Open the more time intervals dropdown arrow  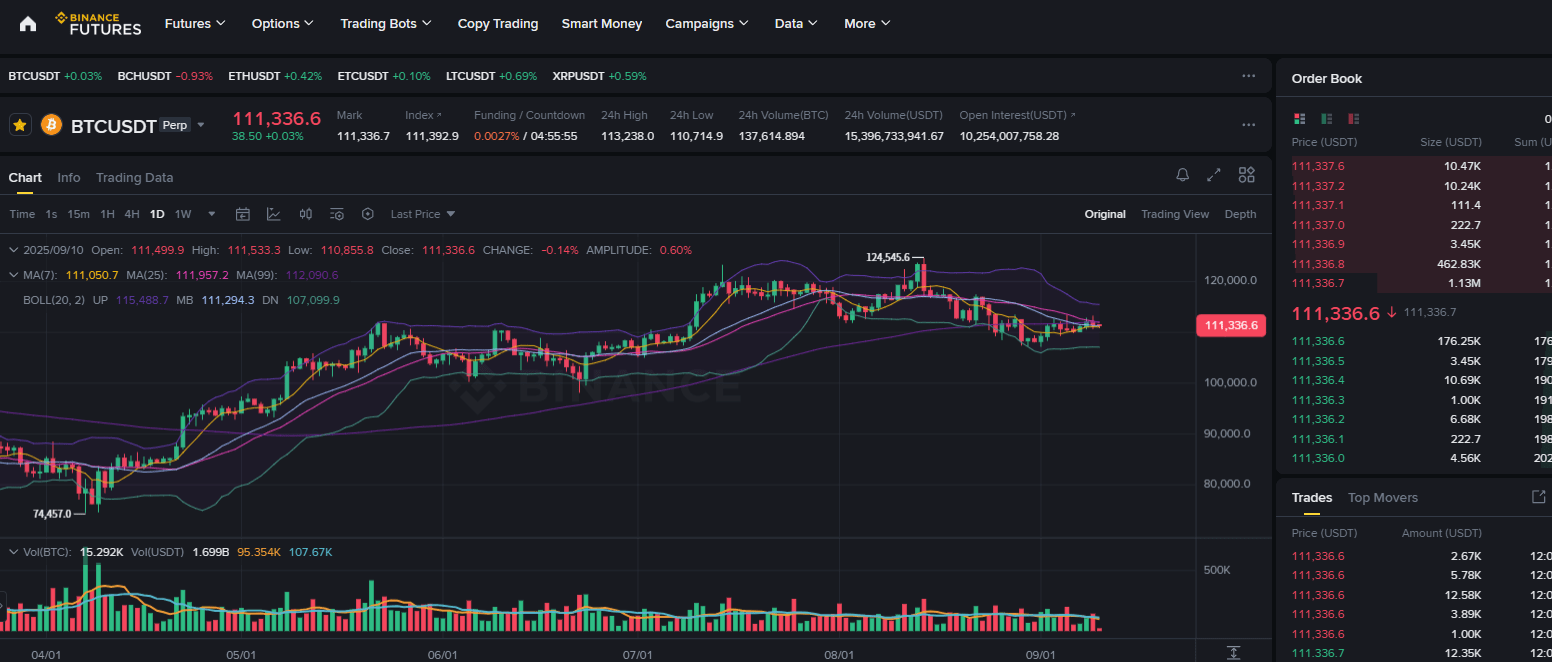pos(211,214)
